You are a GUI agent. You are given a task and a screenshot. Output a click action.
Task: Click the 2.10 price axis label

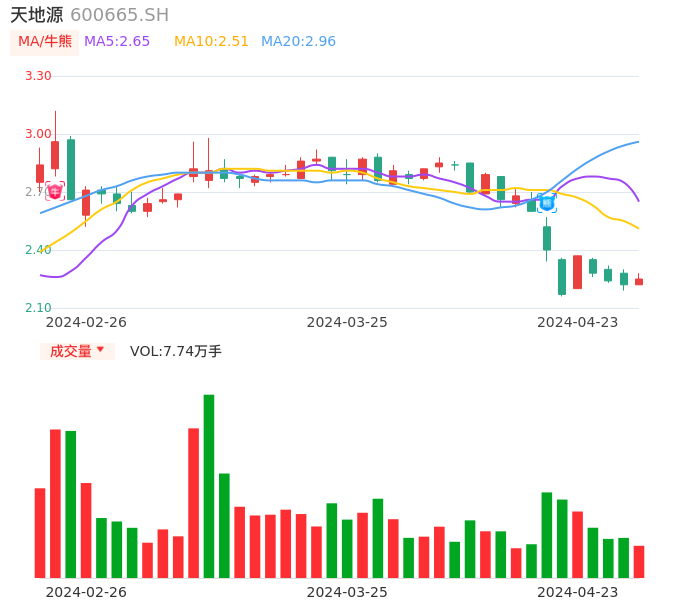coord(38,308)
